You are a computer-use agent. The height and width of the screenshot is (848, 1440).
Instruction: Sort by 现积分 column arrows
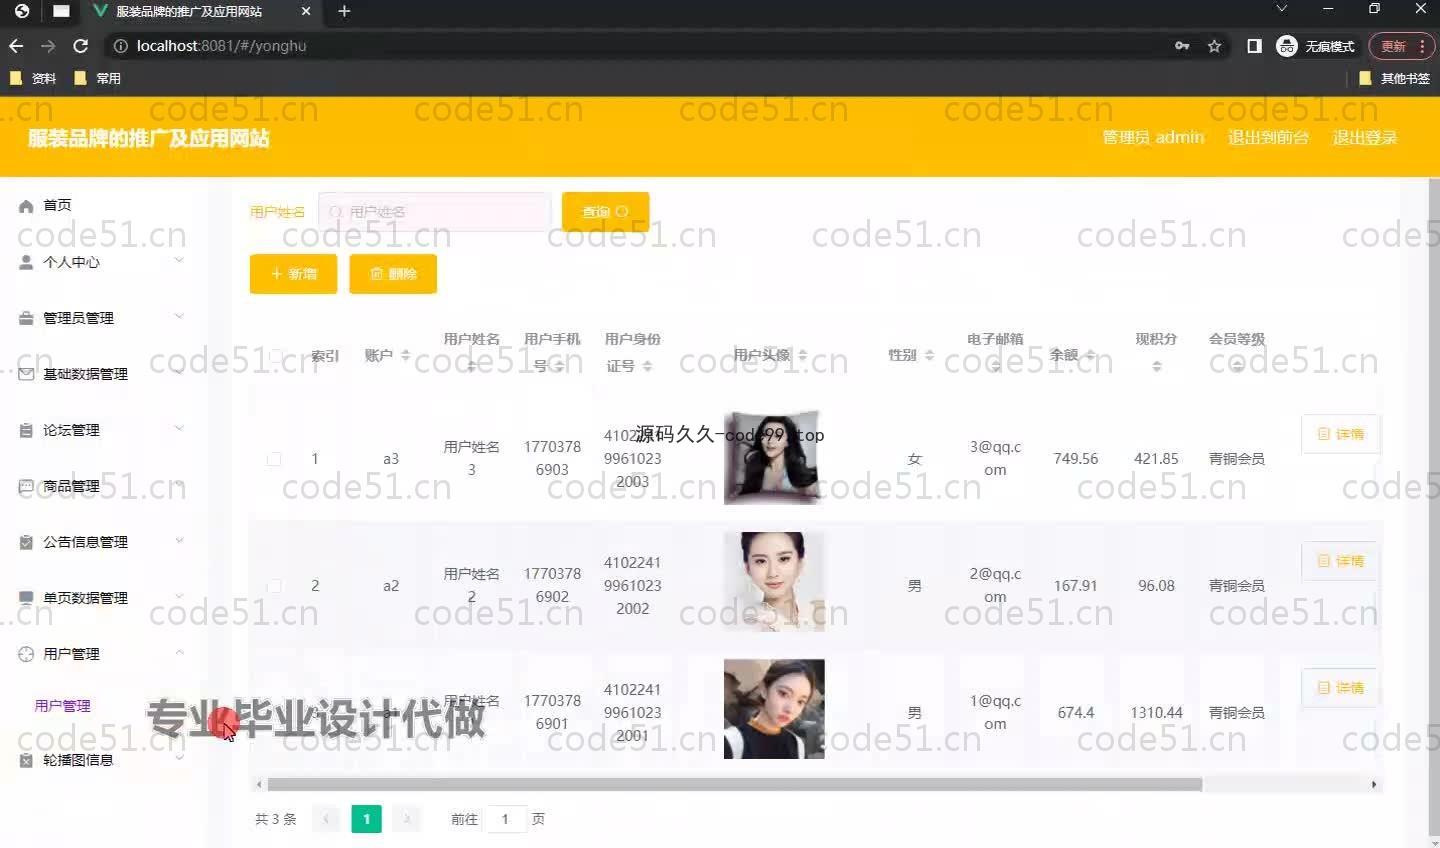(x=1156, y=367)
